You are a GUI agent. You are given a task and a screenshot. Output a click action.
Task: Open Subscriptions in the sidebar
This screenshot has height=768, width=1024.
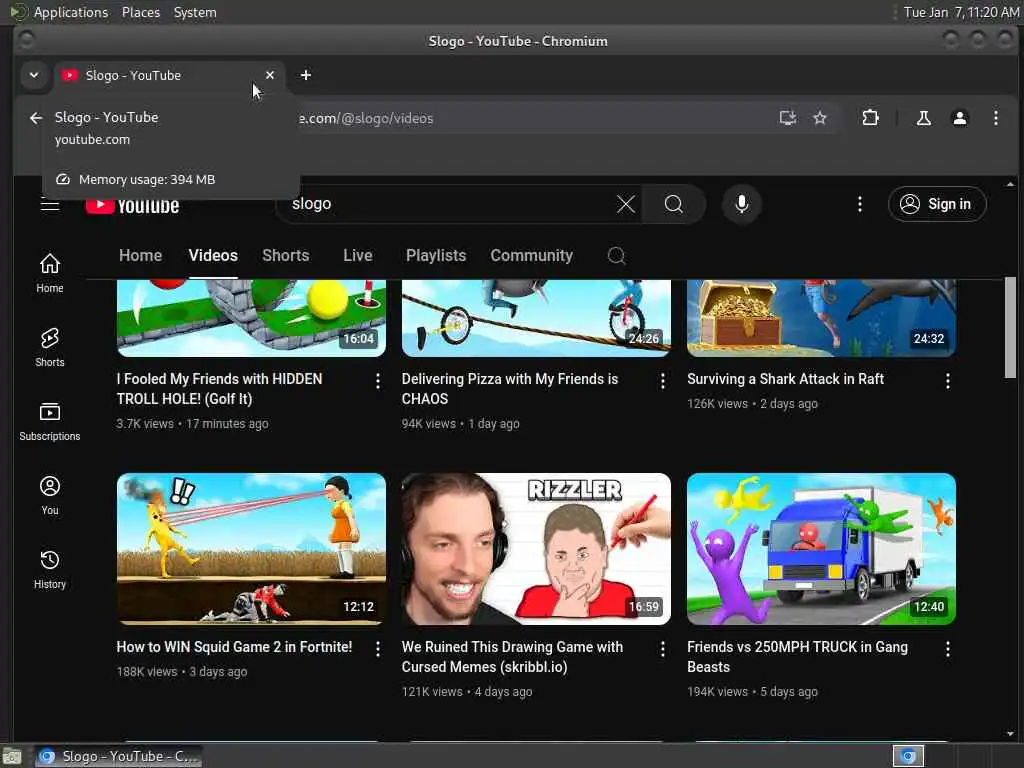pyautogui.click(x=50, y=421)
